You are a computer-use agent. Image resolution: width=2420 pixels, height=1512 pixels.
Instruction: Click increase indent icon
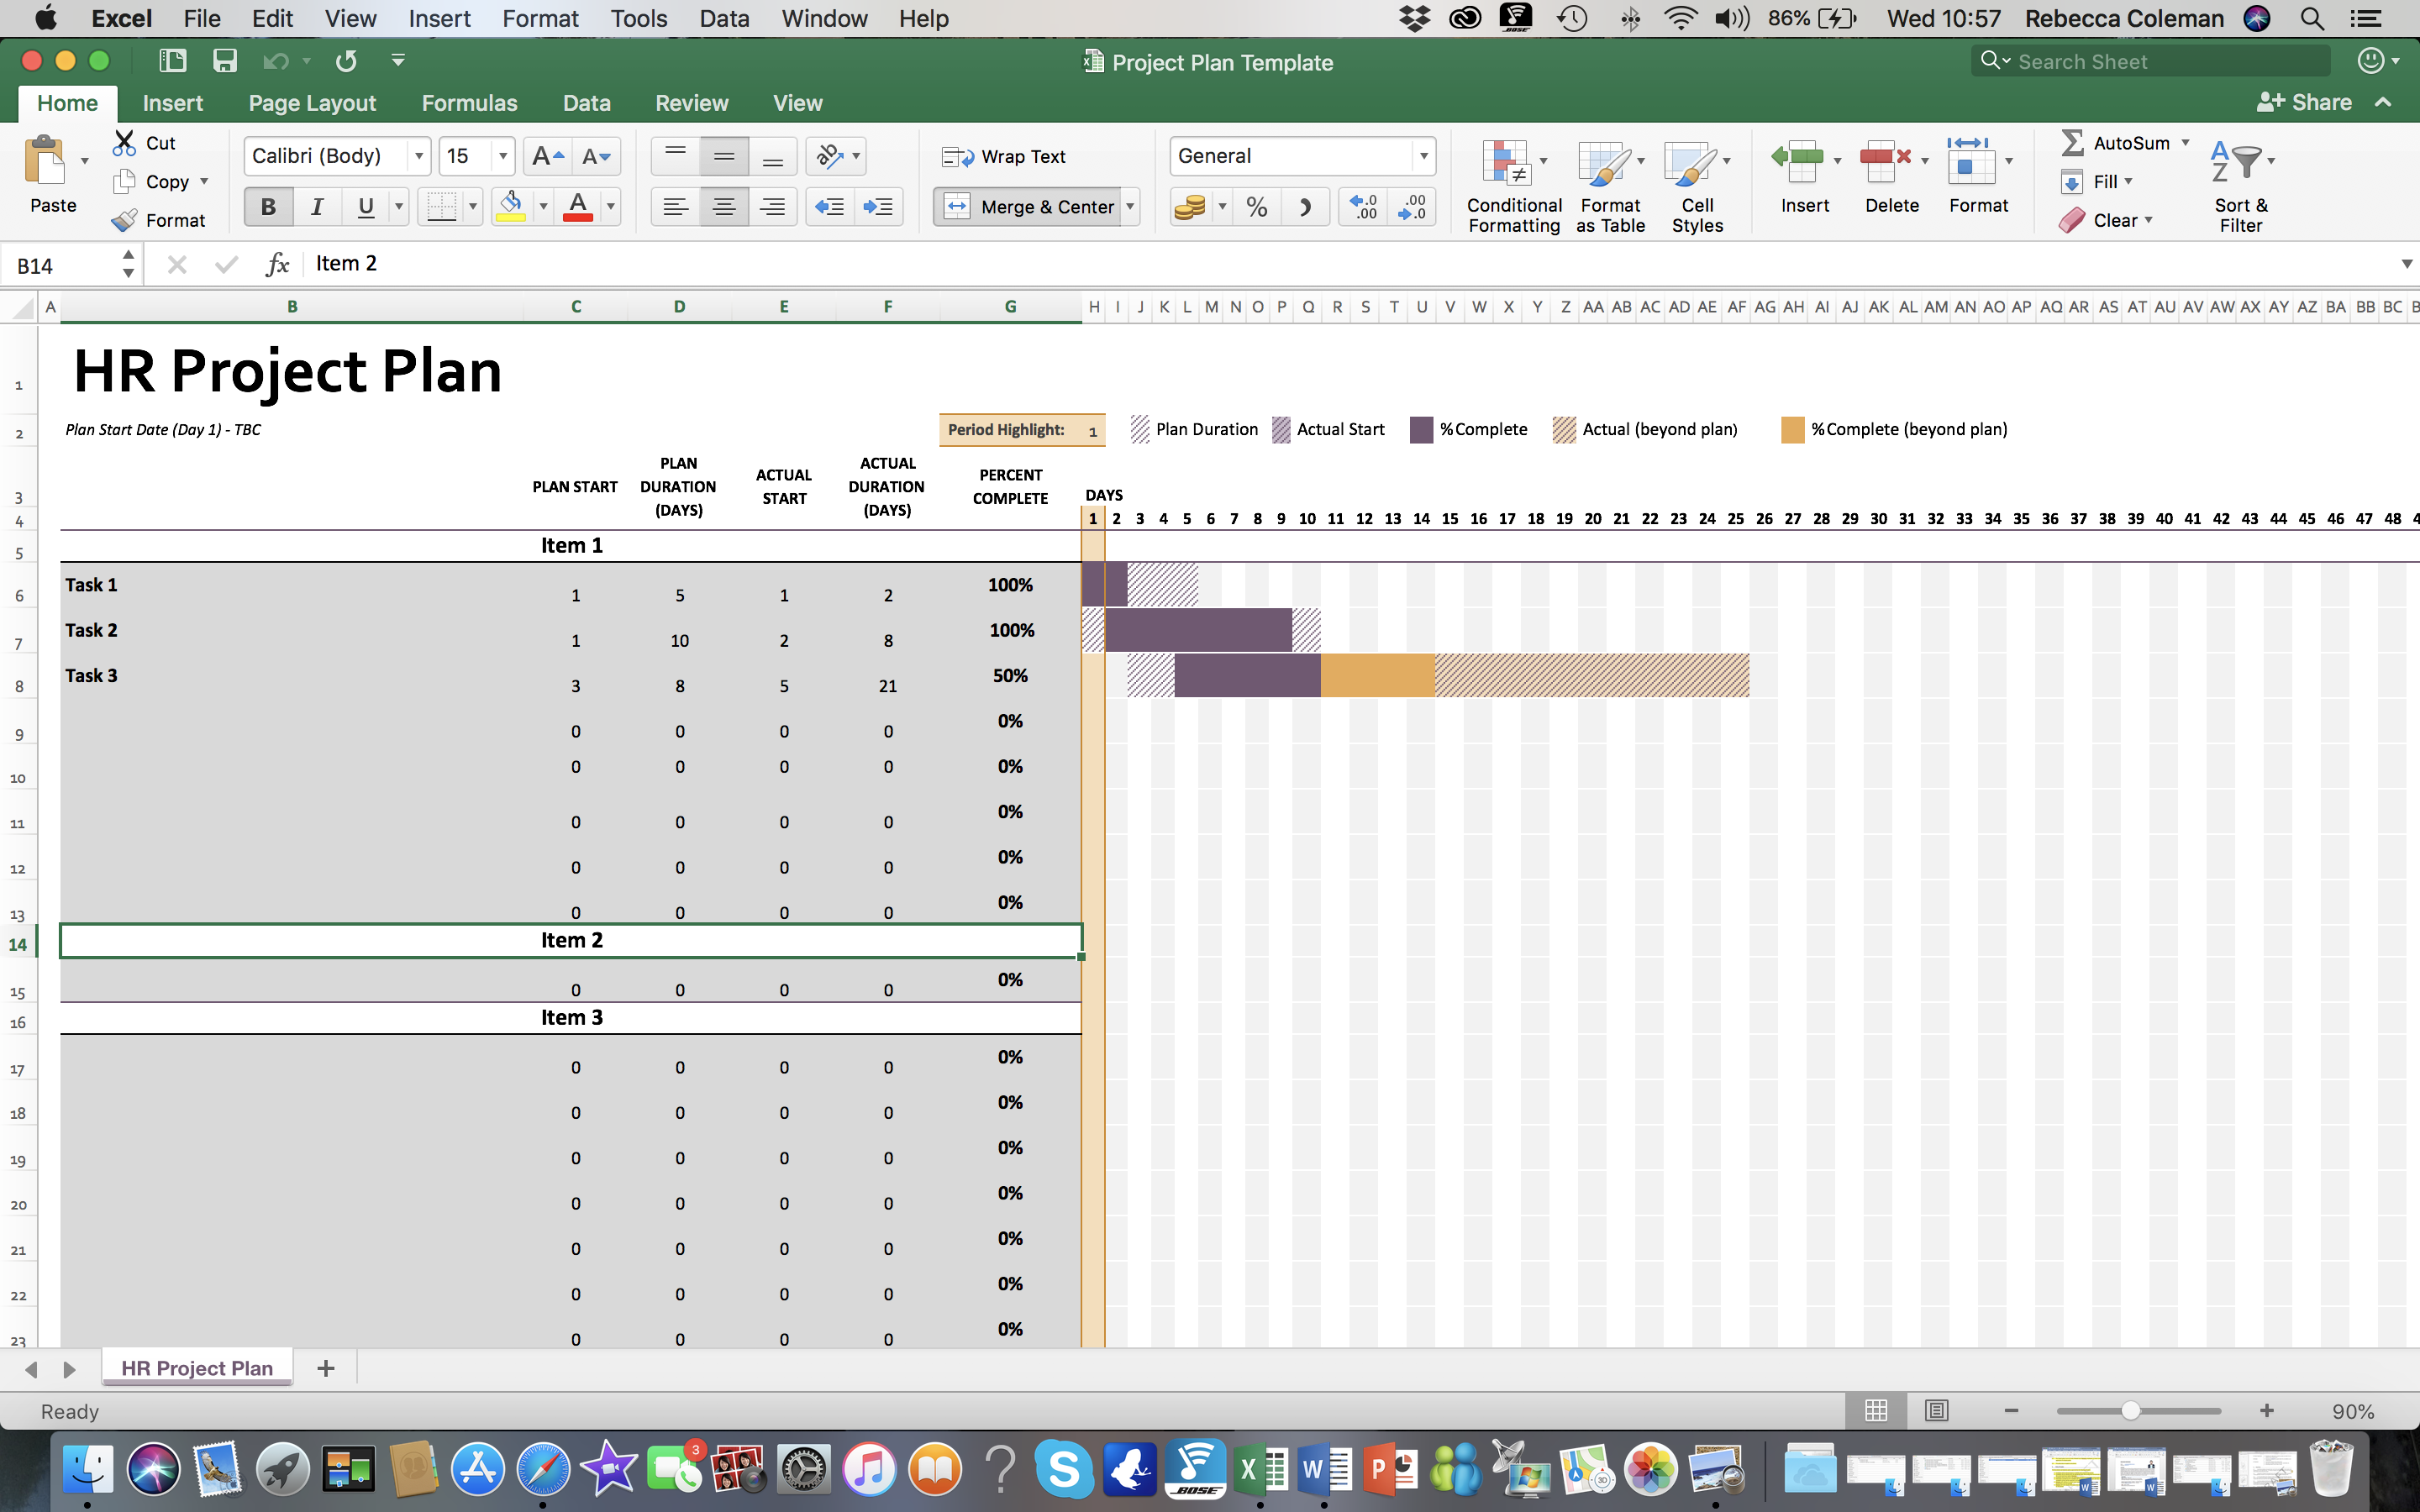point(878,207)
